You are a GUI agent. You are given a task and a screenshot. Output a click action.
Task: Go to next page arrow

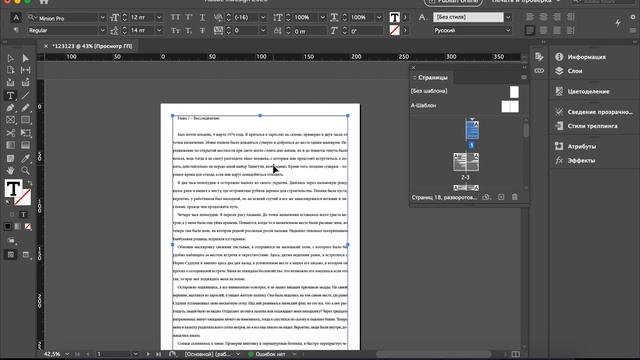(148, 354)
